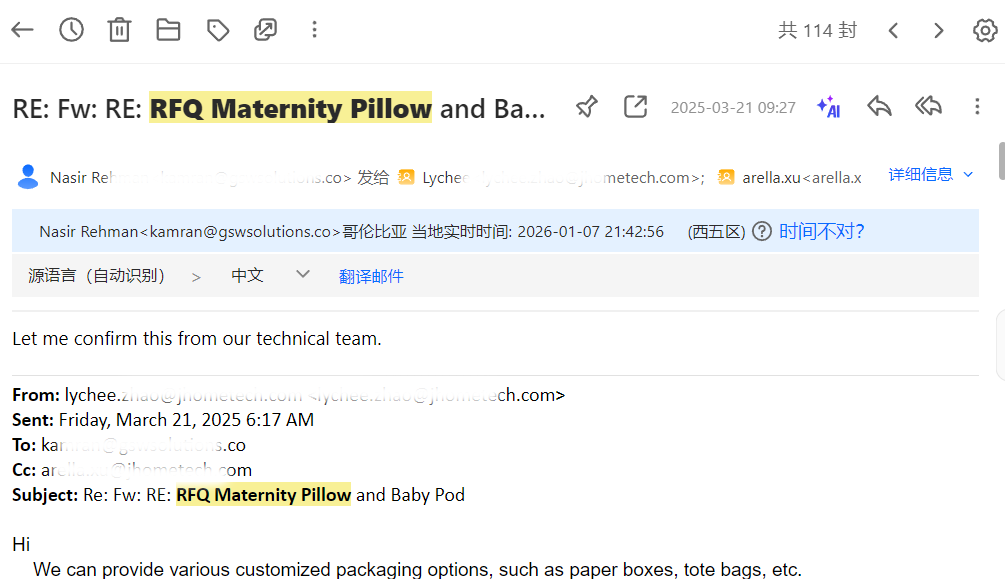The width and height of the screenshot is (1005, 579).
Task: Click 翻译邮件 translate link
Action: coord(371,276)
